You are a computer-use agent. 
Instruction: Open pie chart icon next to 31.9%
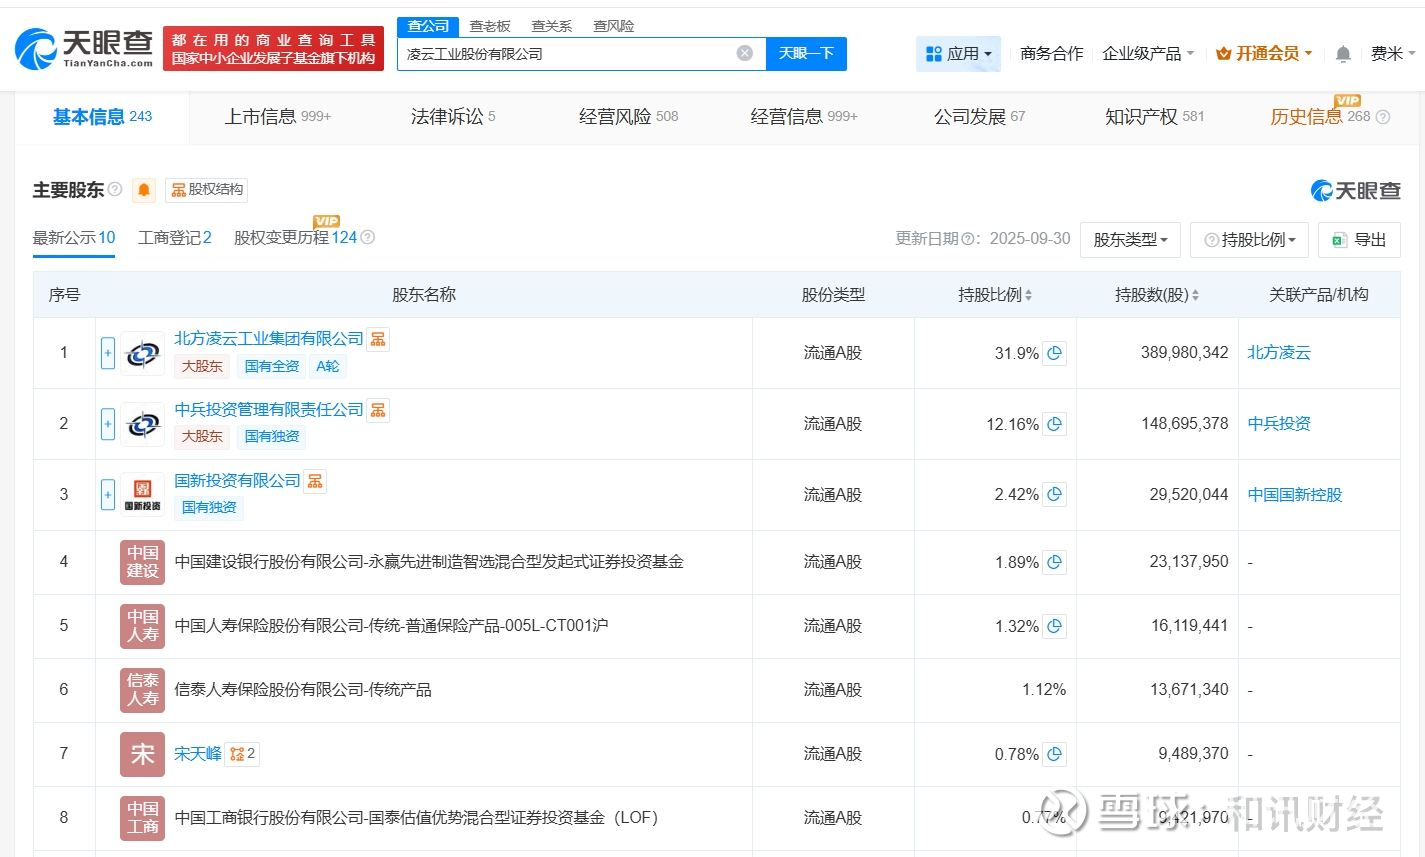(1054, 353)
